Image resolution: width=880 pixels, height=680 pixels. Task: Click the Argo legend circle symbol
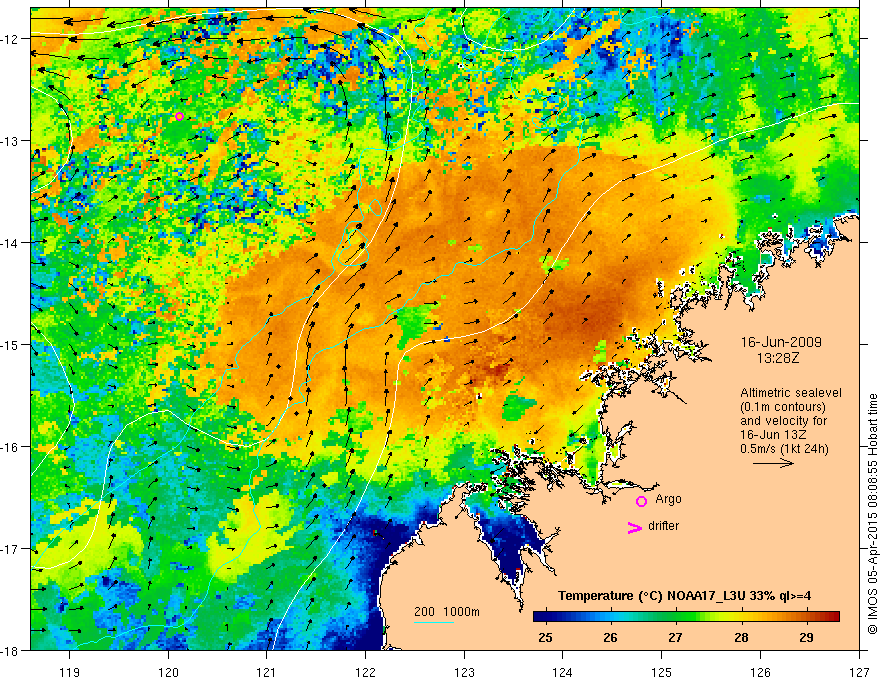(x=641, y=501)
